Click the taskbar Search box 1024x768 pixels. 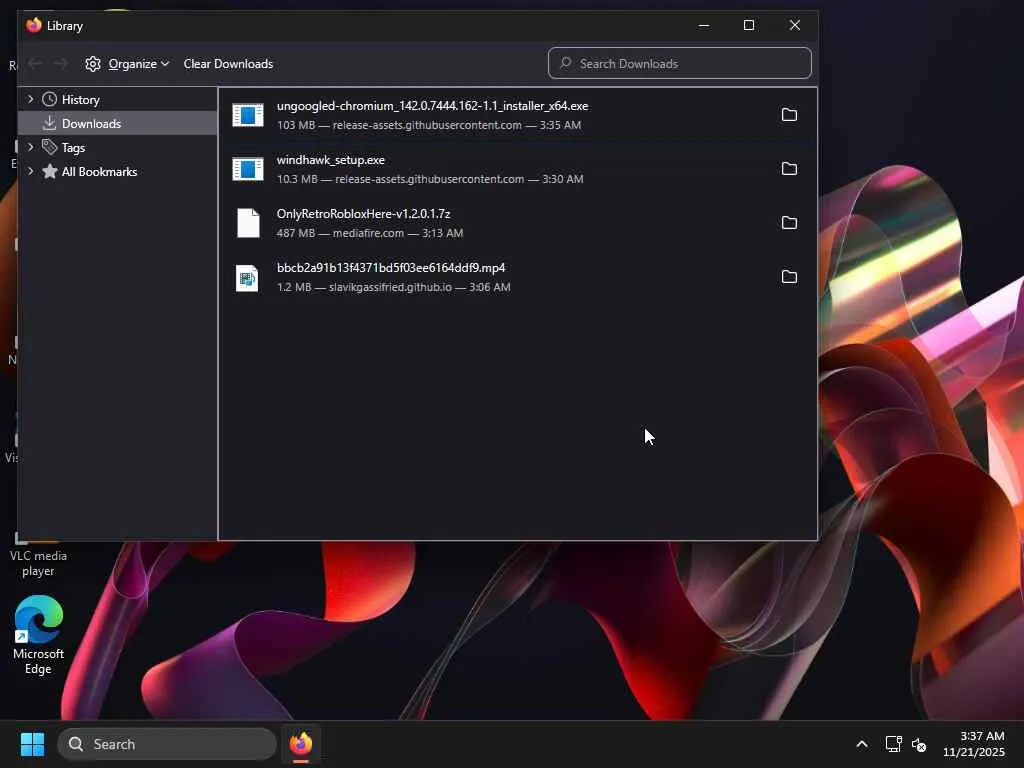(167, 744)
